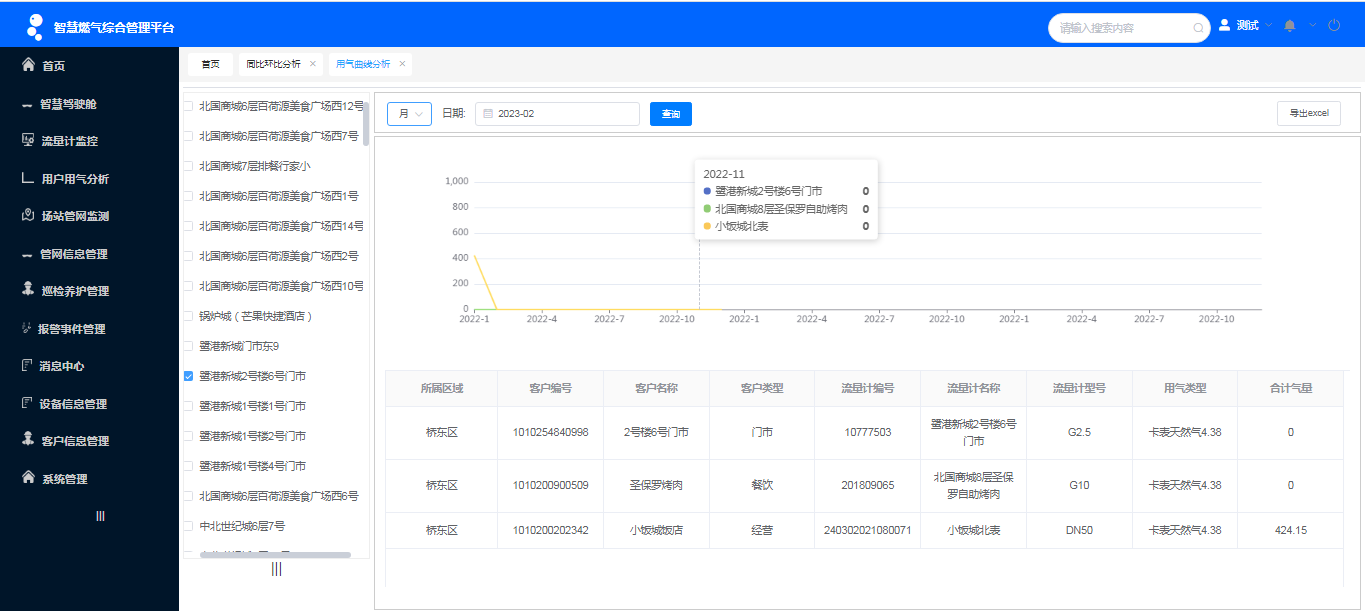Click green legend dot for 北国商城8层圣保罗自助烤肉
The image size is (1365, 611).
tap(707, 209)
